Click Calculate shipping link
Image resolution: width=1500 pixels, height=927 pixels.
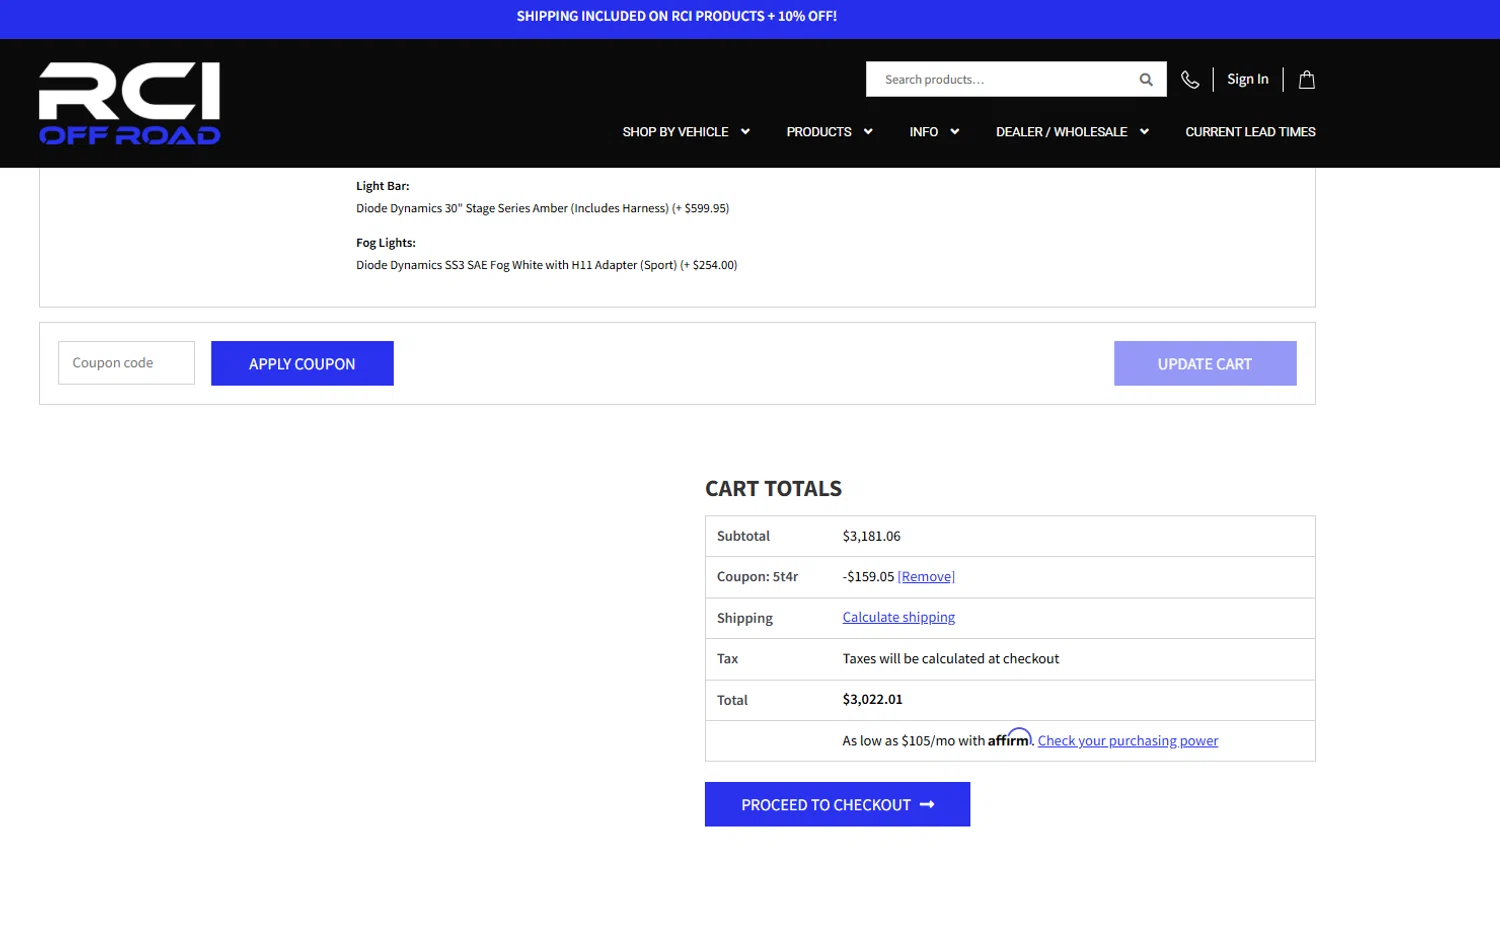coord(898,617)
